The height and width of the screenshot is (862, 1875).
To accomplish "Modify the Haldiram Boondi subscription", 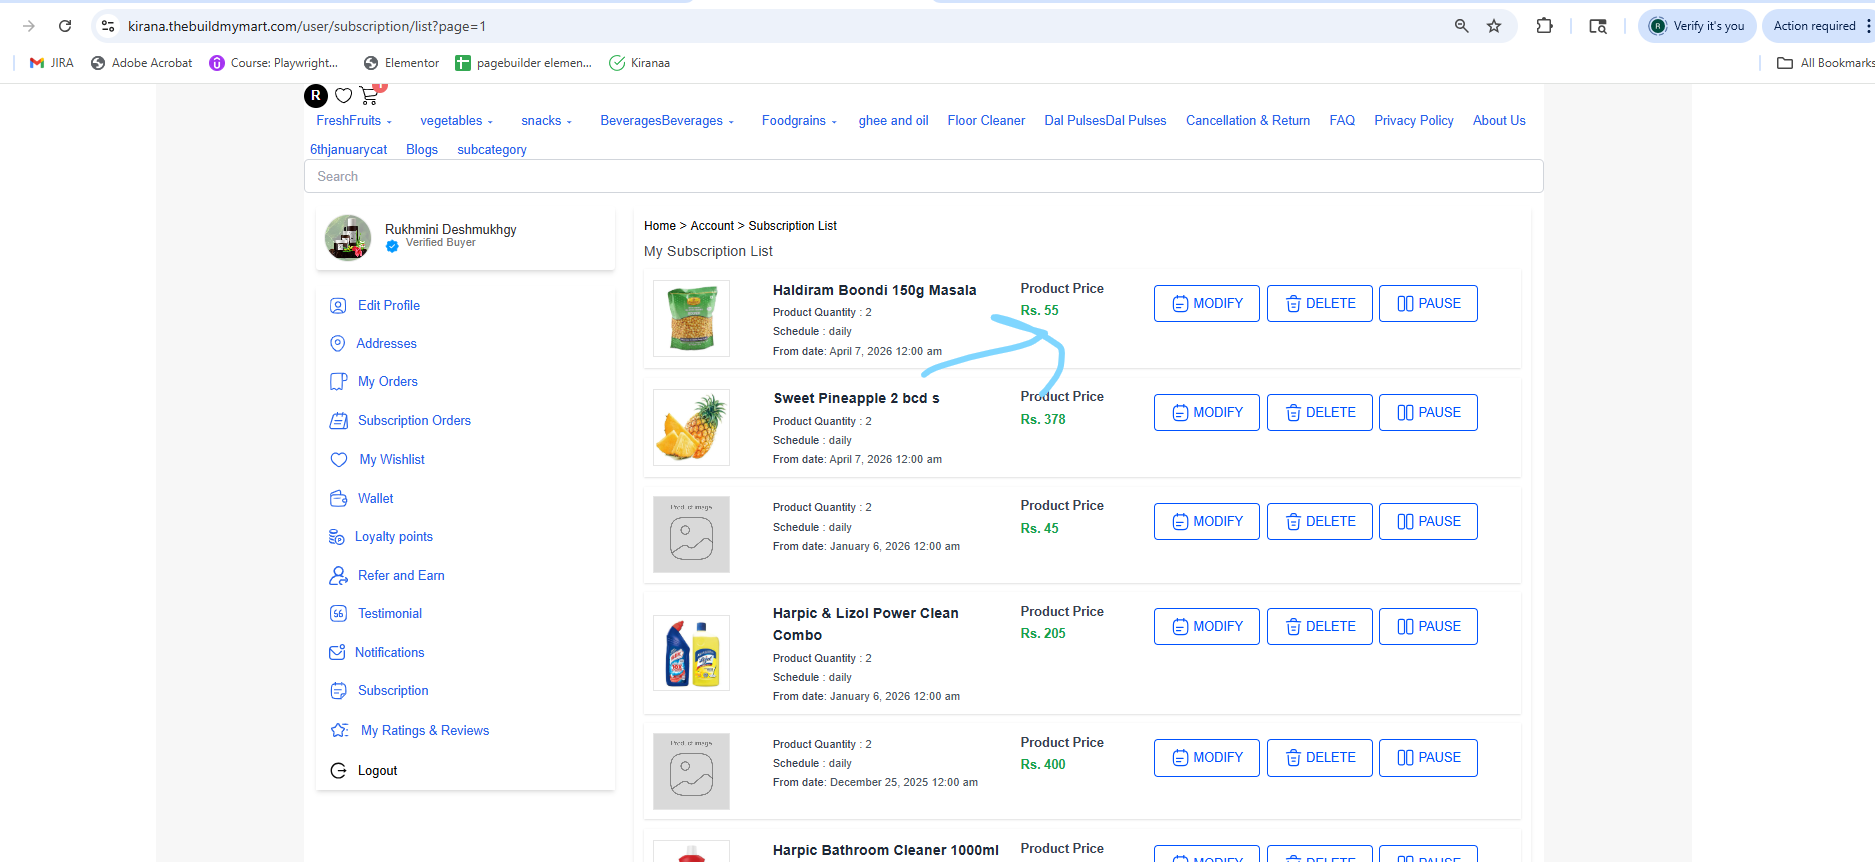I will (x=1207, y=304).
